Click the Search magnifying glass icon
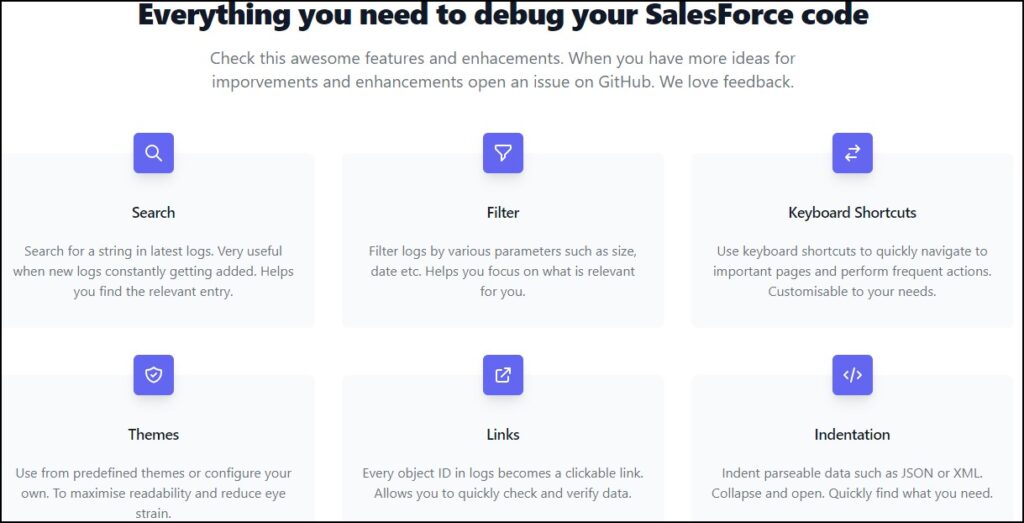Screen dimensions: 1024x523 [153, 153]
